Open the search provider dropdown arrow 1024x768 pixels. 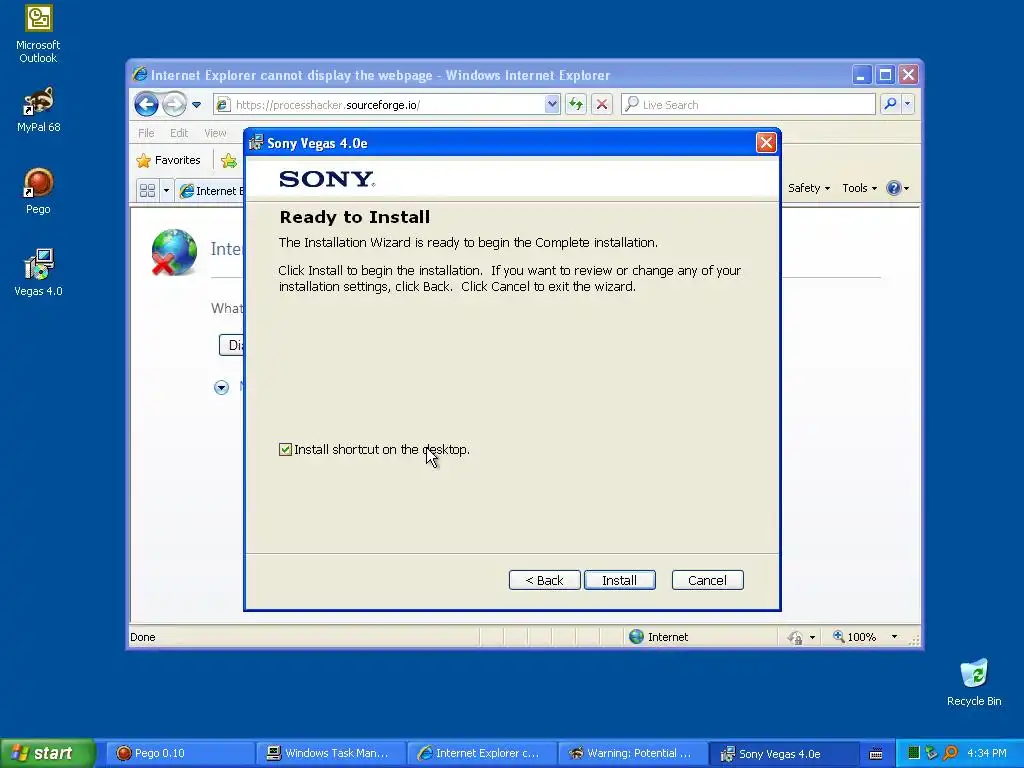pos(907,104)
